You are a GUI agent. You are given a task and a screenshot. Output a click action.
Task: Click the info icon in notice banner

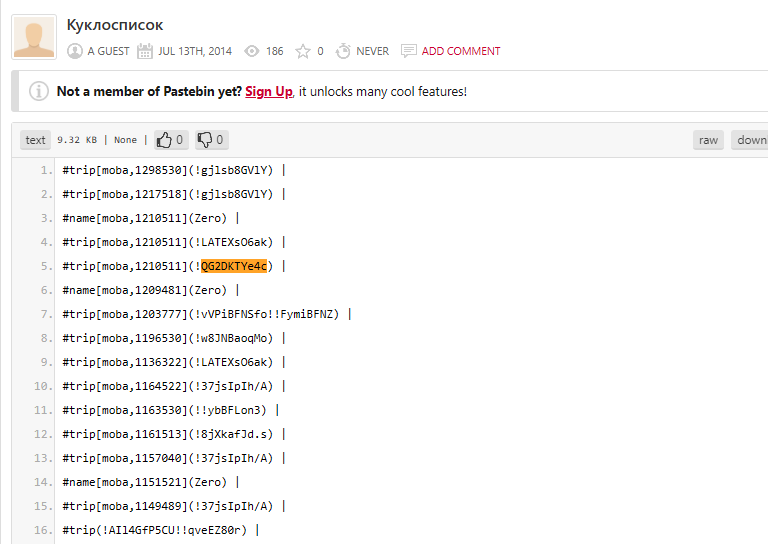tap(39, 92)
